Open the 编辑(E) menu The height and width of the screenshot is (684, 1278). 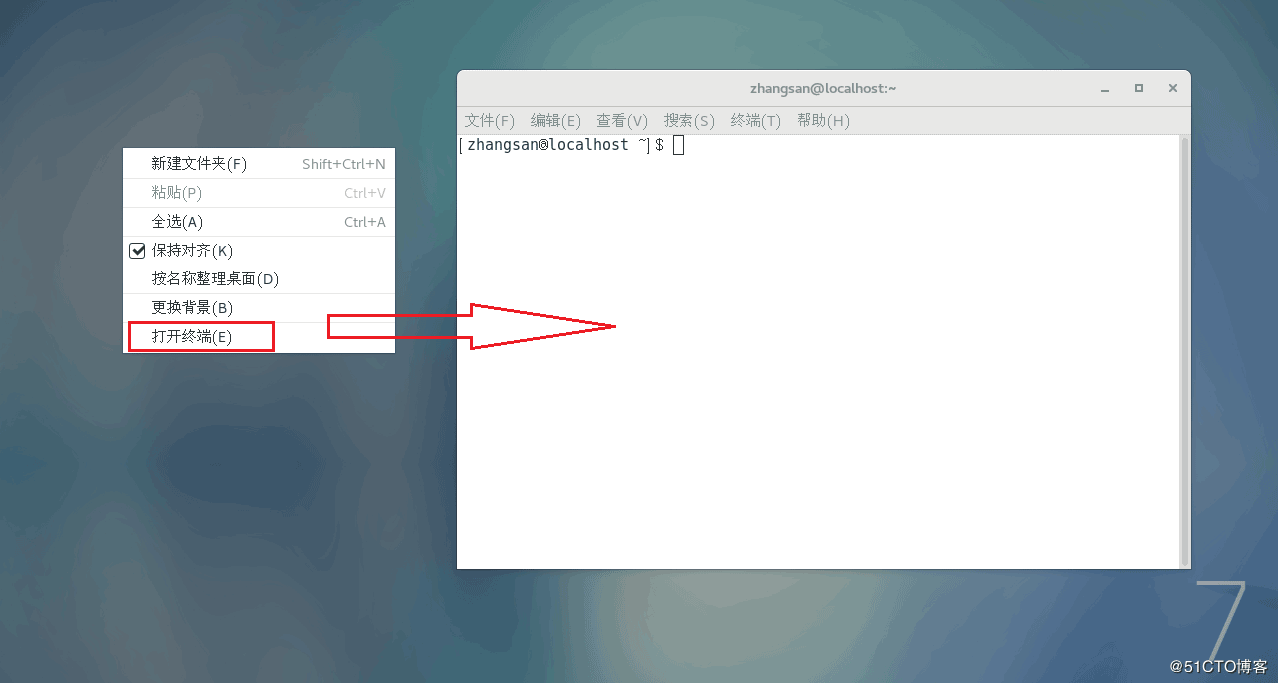[x=555, y=121]
